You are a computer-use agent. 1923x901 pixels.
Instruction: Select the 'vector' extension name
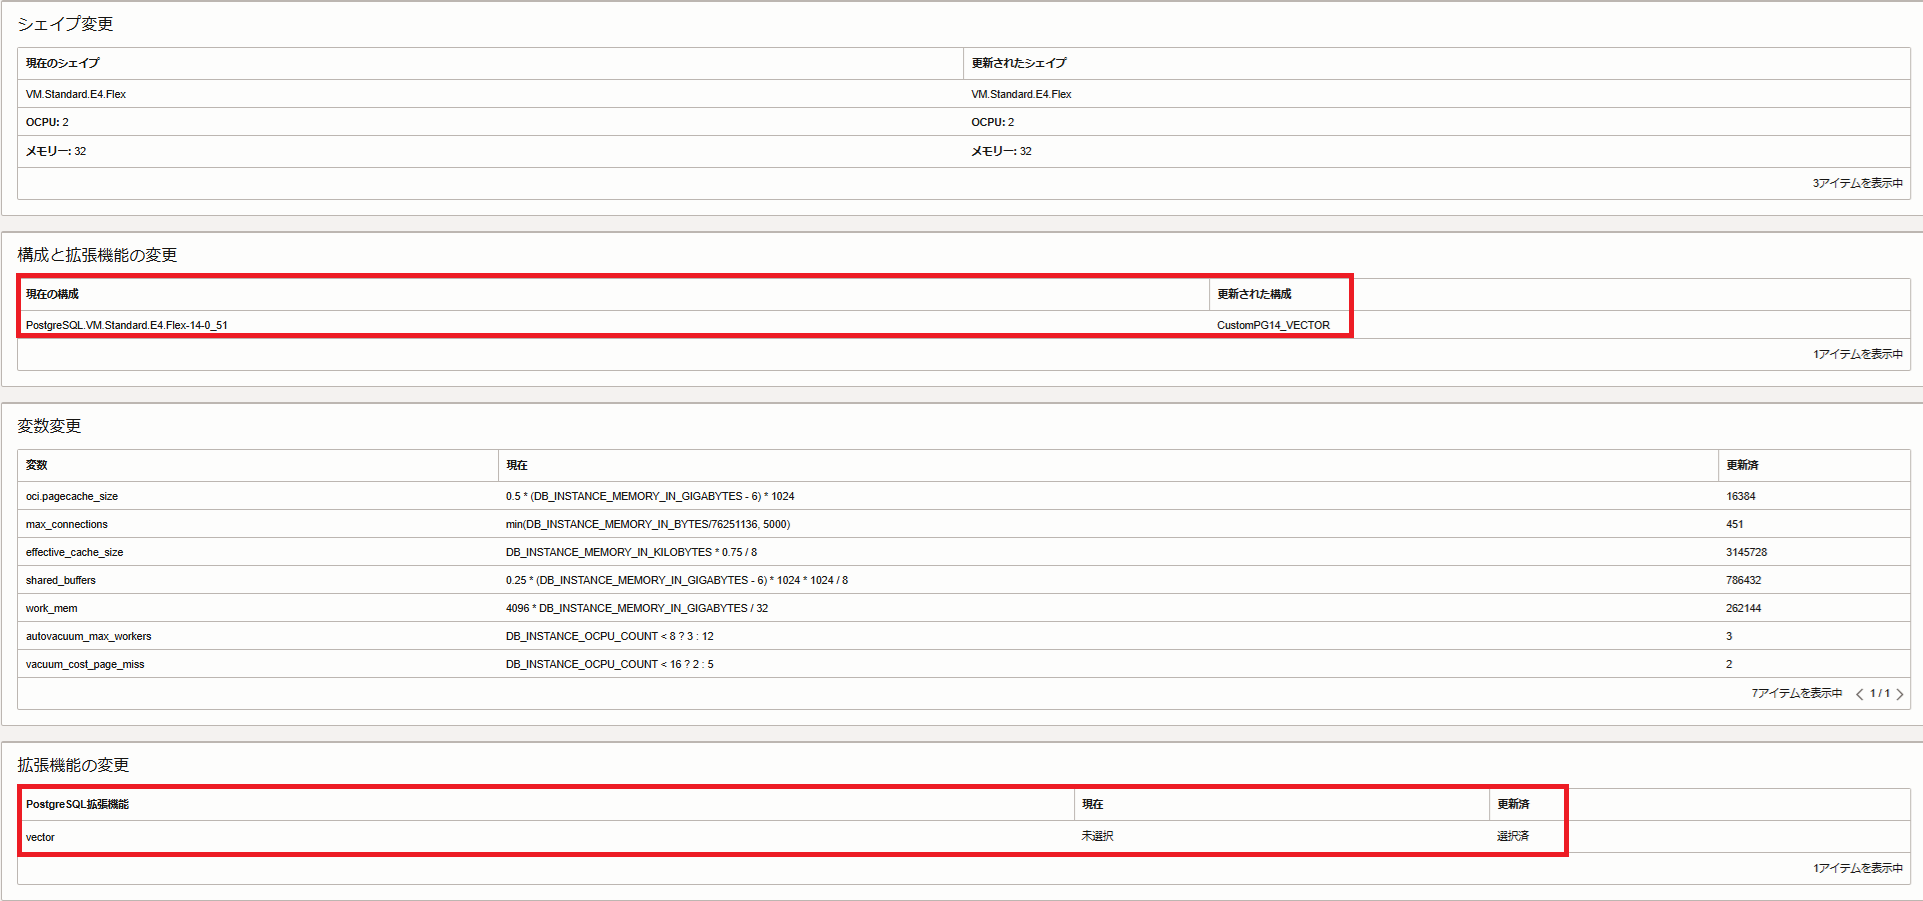click(x=41, y=837)
